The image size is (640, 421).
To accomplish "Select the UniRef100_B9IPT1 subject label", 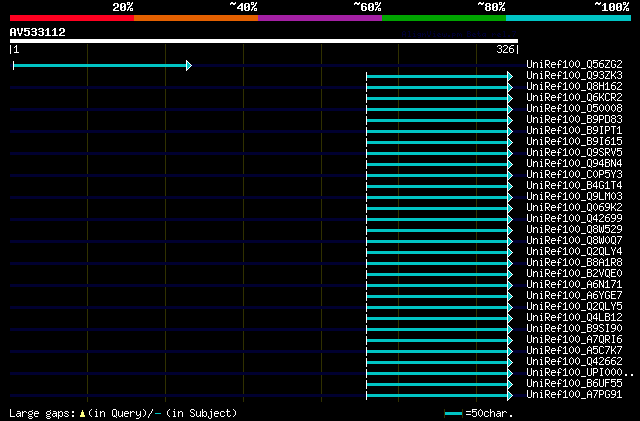I will (574, 130).
